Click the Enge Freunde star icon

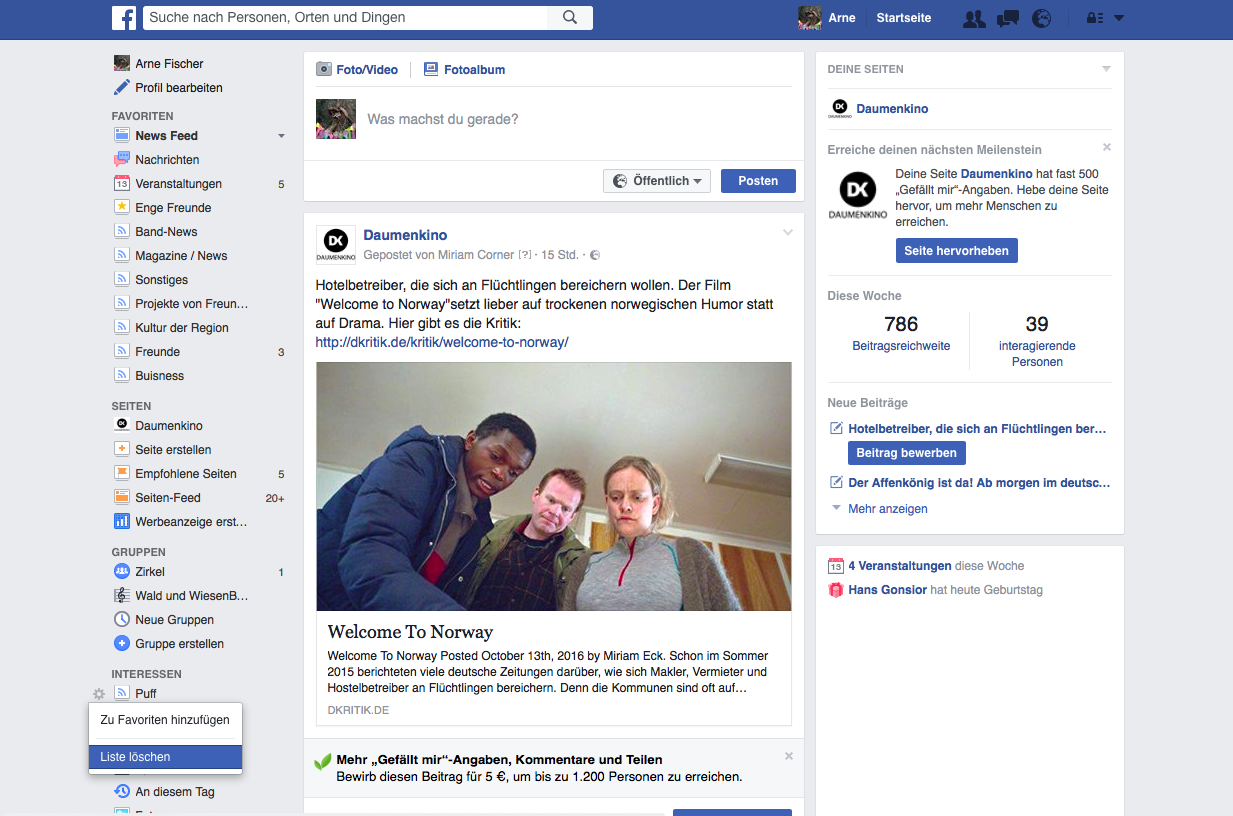click(122, 208)
